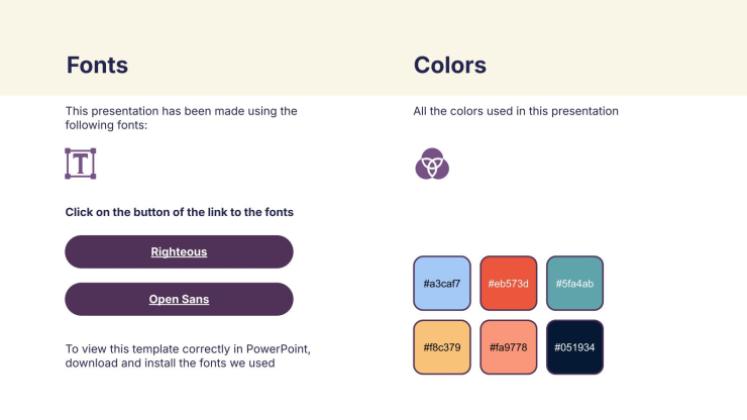747x420 pixels.
Task: Follow the Open Sans font link
Action: coord(179,299)
